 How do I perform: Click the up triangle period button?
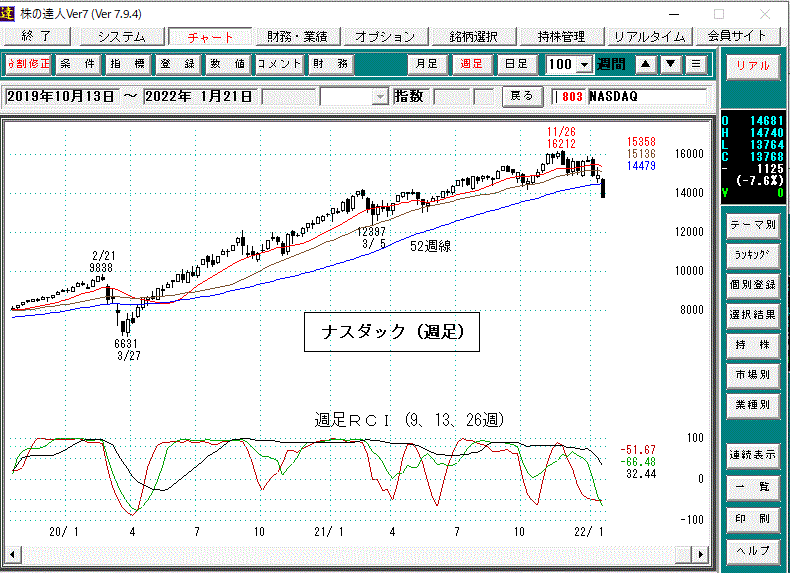point(646,64)
